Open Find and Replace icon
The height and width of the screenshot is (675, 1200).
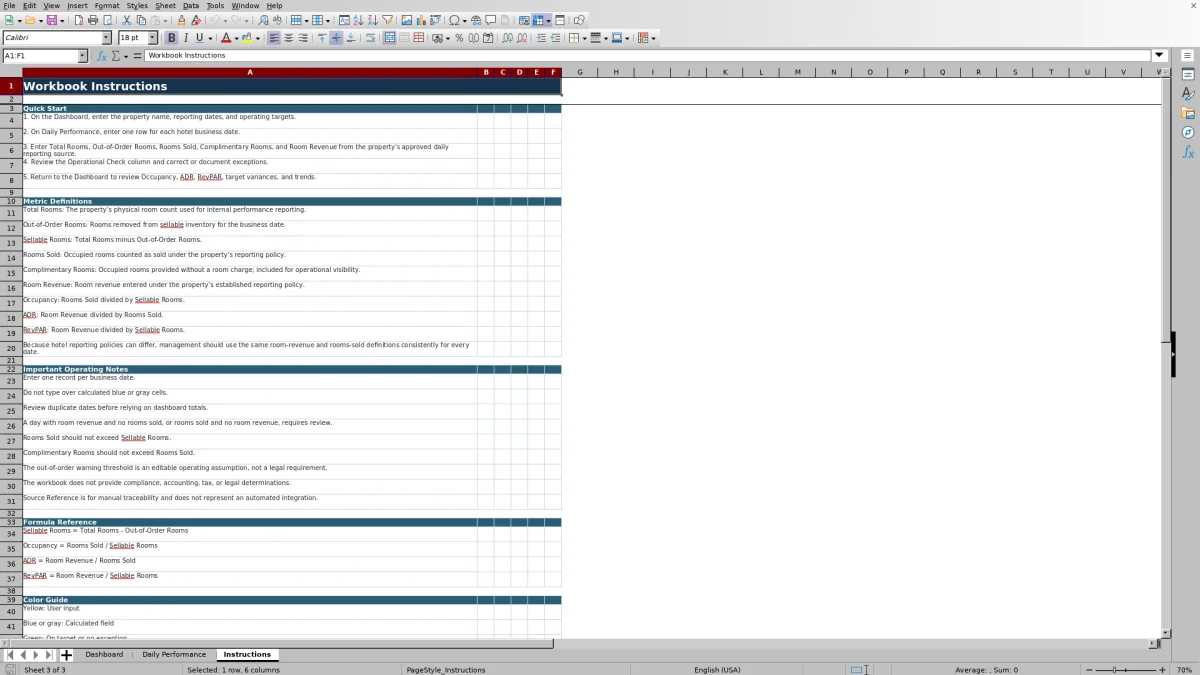pyautogui.click(x=263, y=20)
